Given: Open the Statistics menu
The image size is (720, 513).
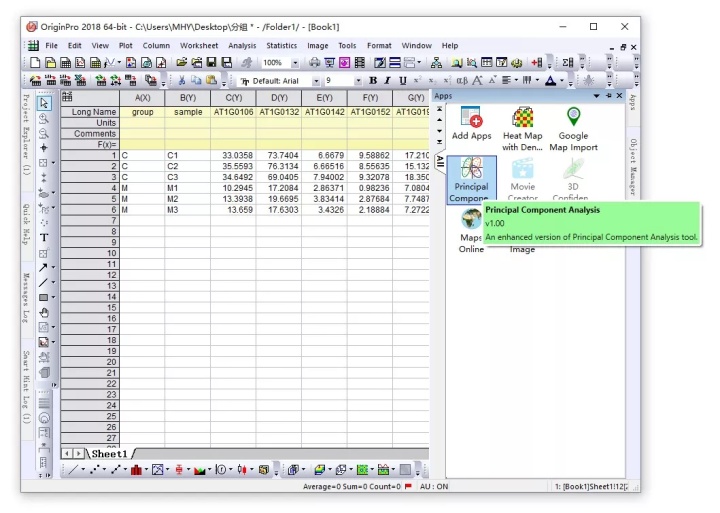Looking at the screenshot, I should (x=281, y=45).
